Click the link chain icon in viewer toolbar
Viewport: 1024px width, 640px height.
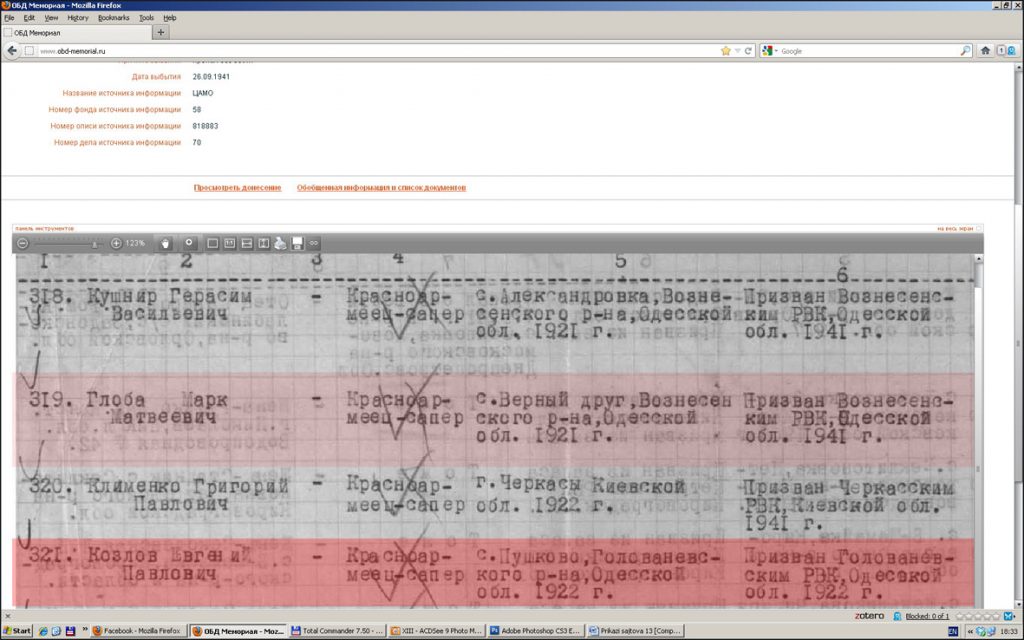314,243
